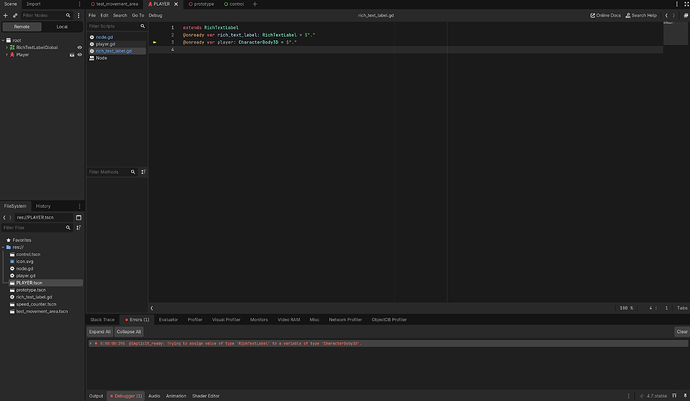The height and width of the screenshot is (401, 690).
Task: Click the Player node character icon
Action: 12,55
